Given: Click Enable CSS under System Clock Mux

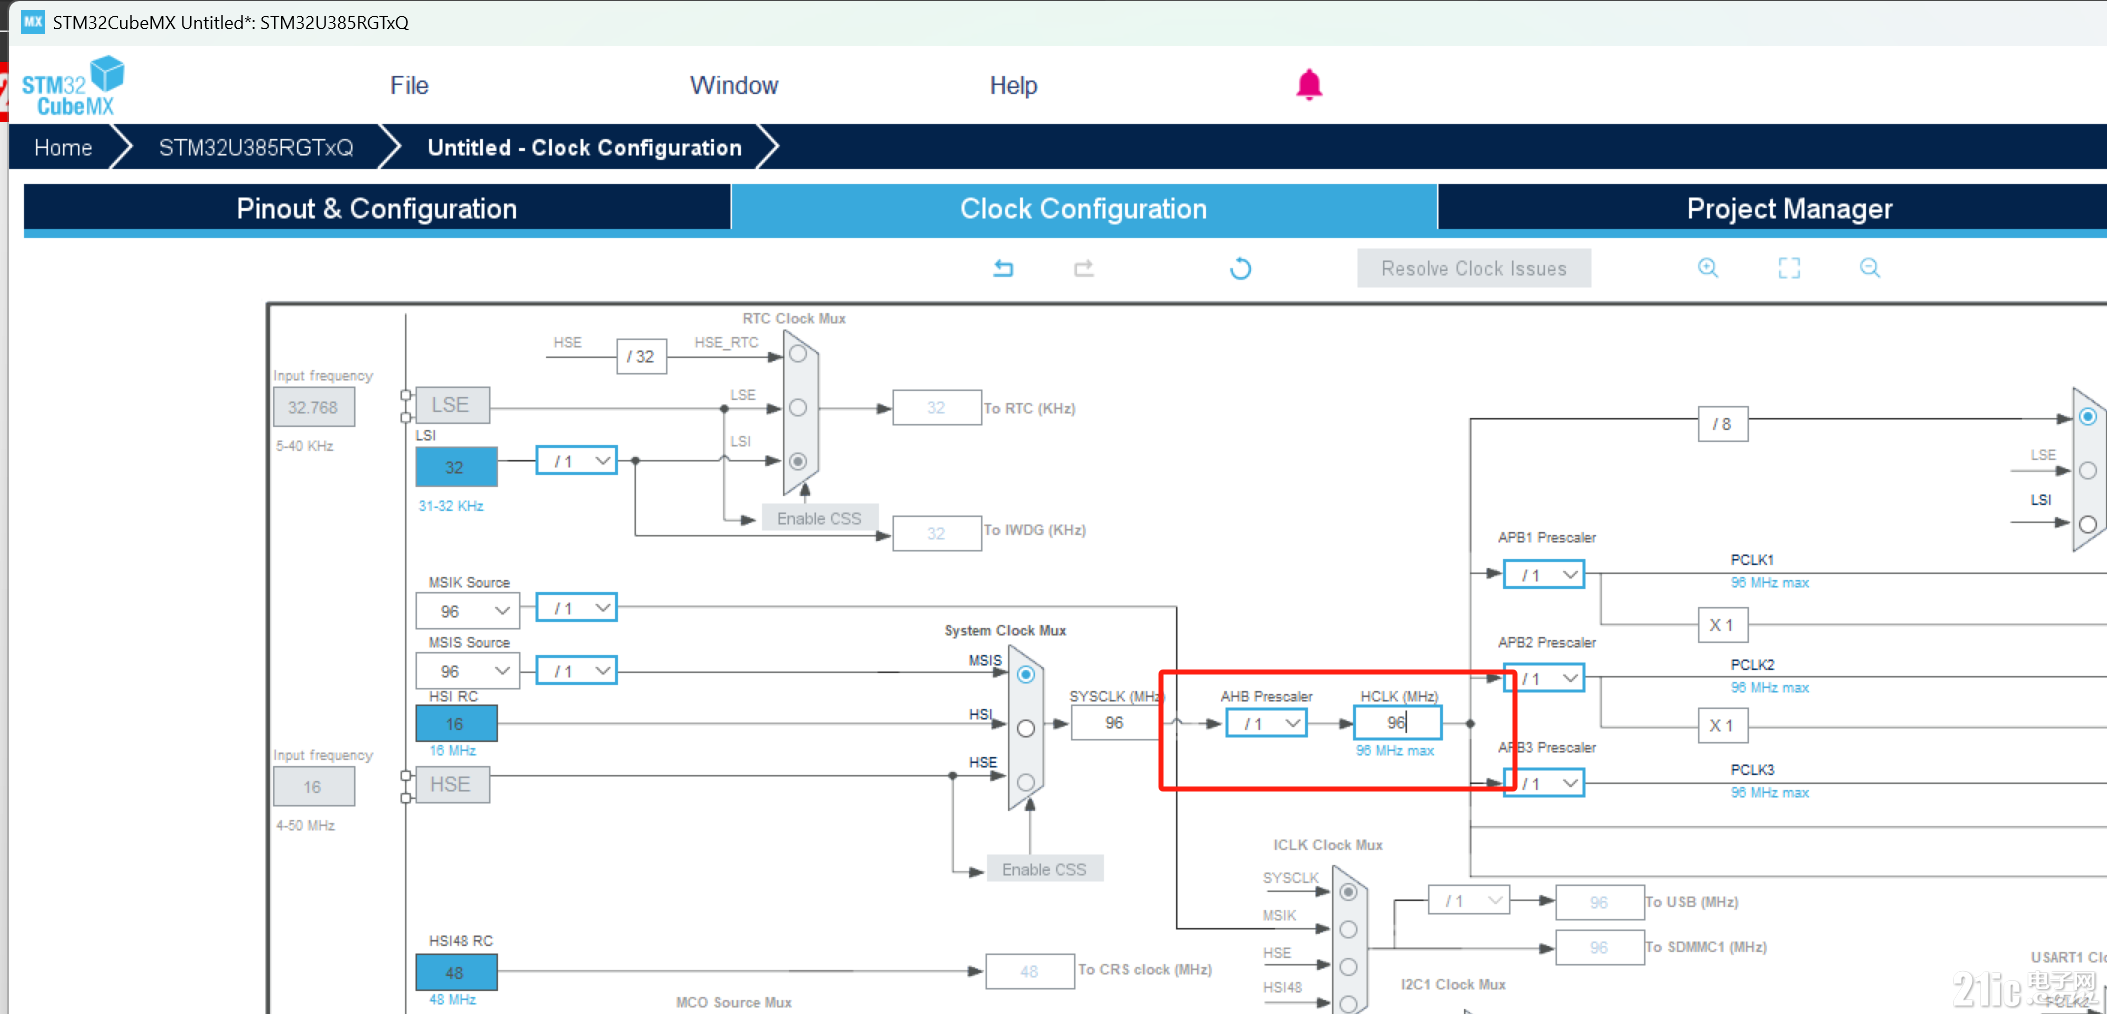Looking at the screenshot, I should click(1044, 869).
